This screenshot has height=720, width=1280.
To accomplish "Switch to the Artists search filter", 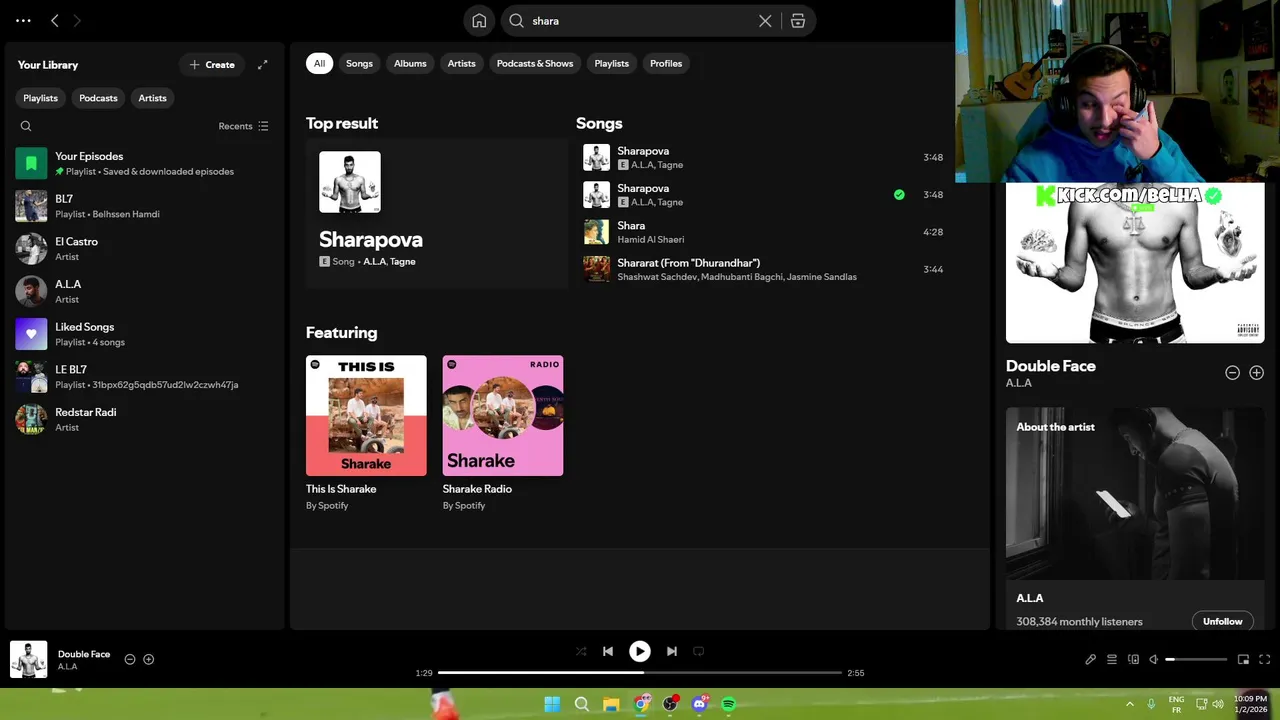I will (461, 63).
